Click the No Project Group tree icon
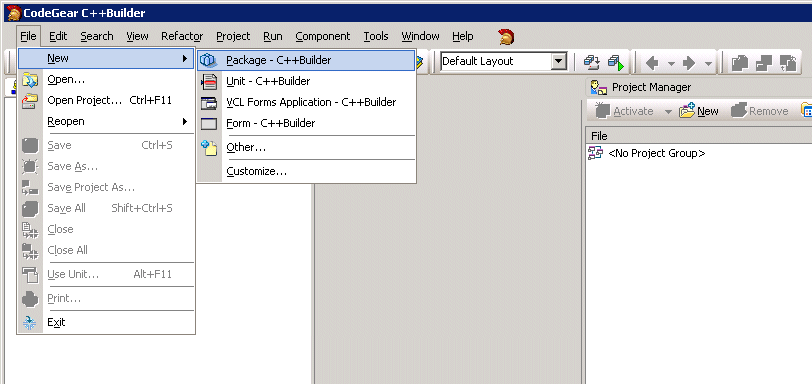 pos(596,153)
